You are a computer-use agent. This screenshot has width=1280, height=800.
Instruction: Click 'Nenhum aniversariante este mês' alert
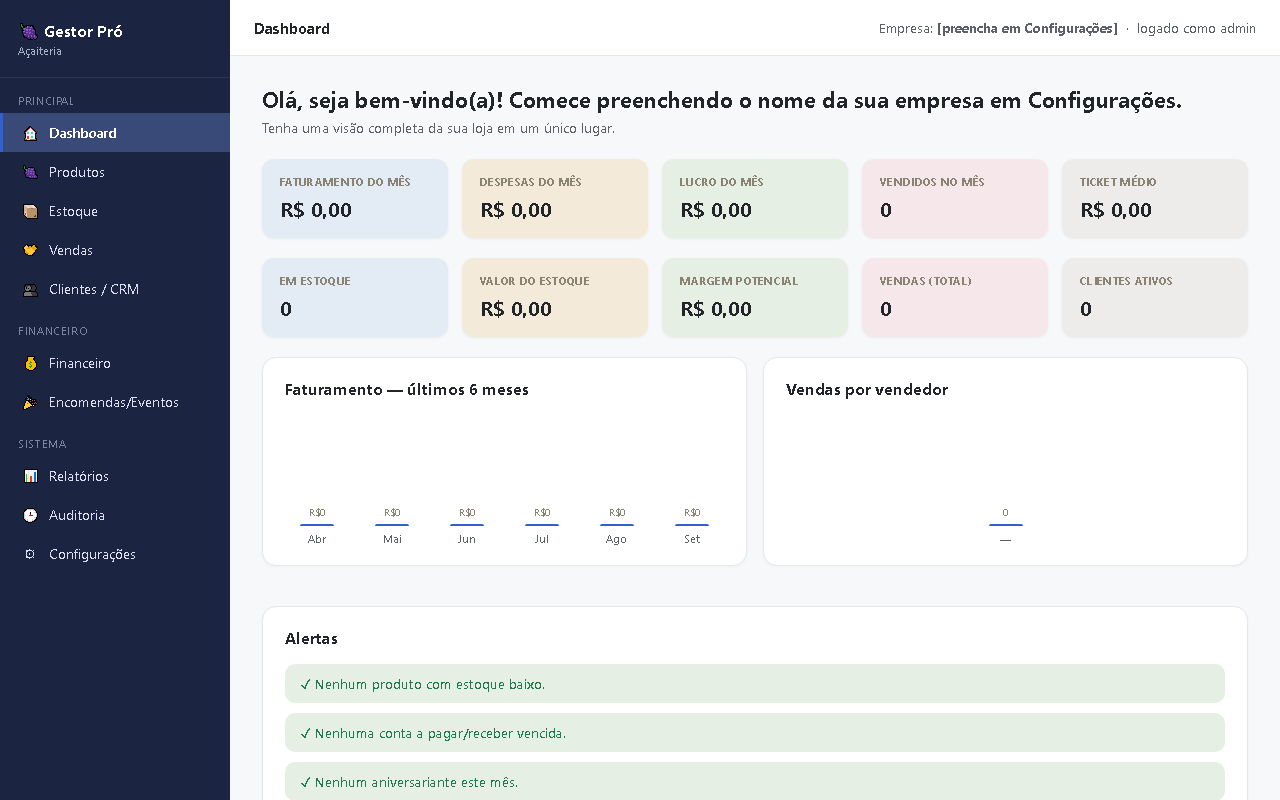[x=755, y=782]
